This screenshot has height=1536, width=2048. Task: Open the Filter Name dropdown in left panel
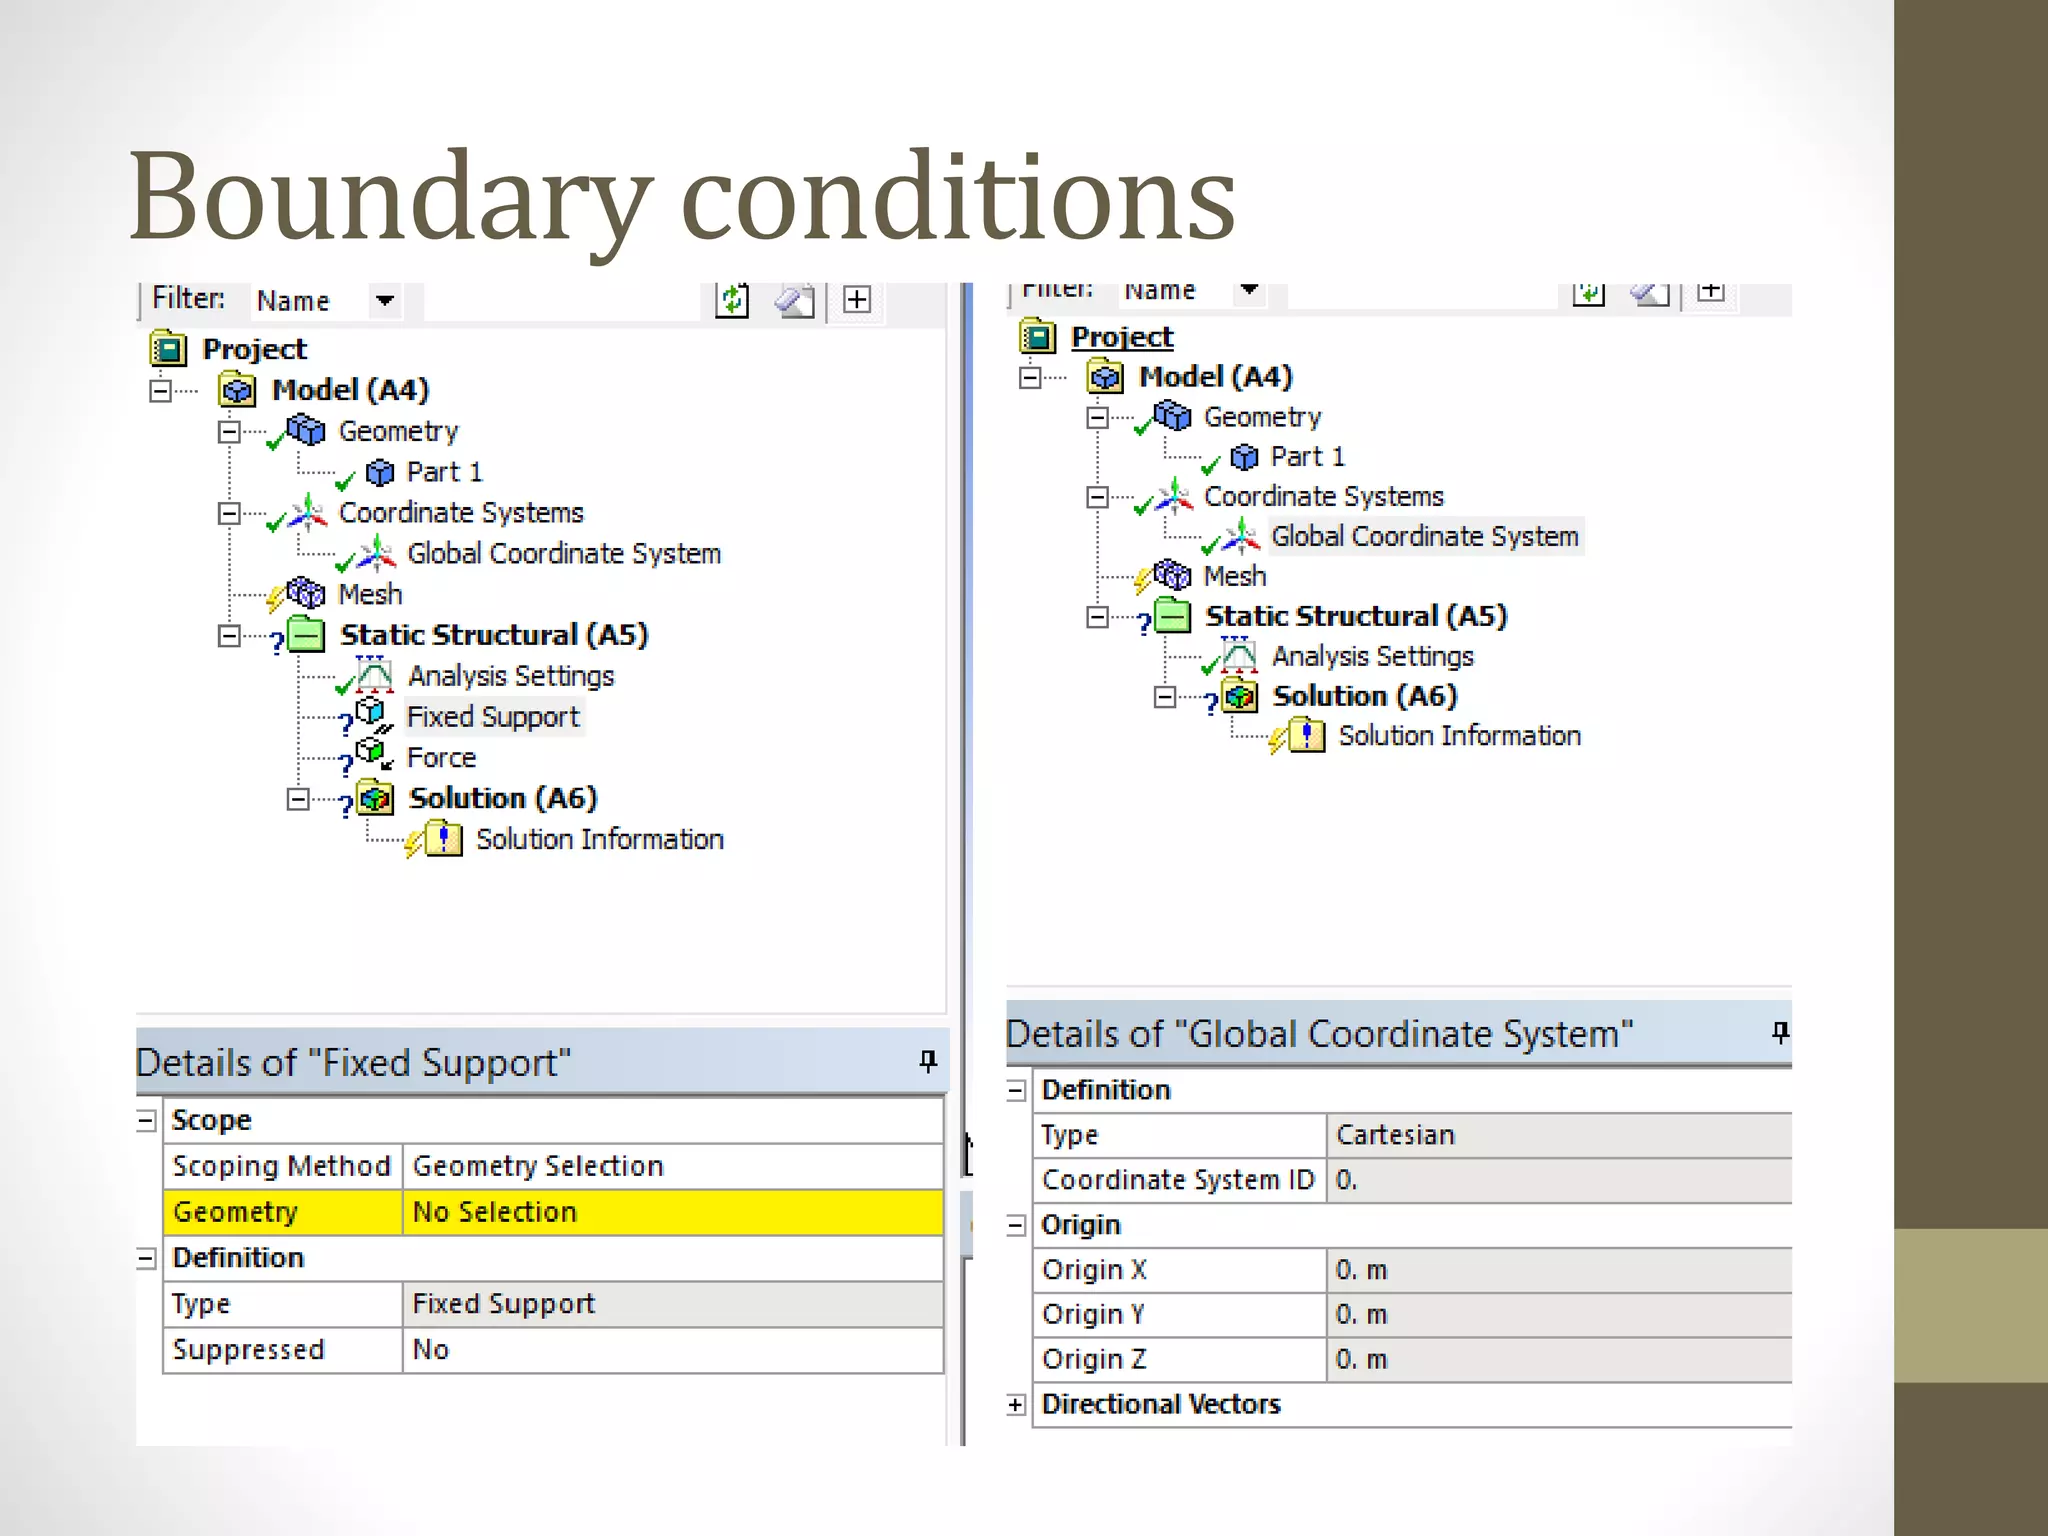click(385, 300)
